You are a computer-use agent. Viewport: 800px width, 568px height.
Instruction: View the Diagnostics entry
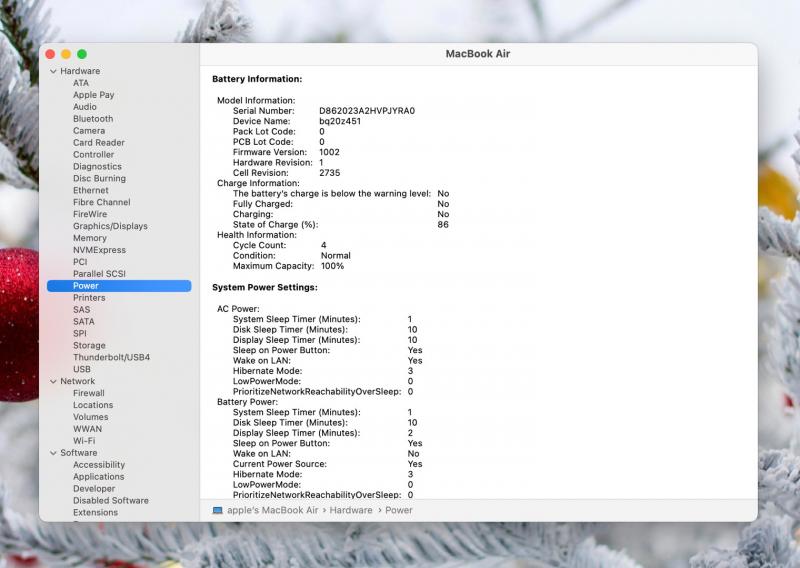click(97, 166)
